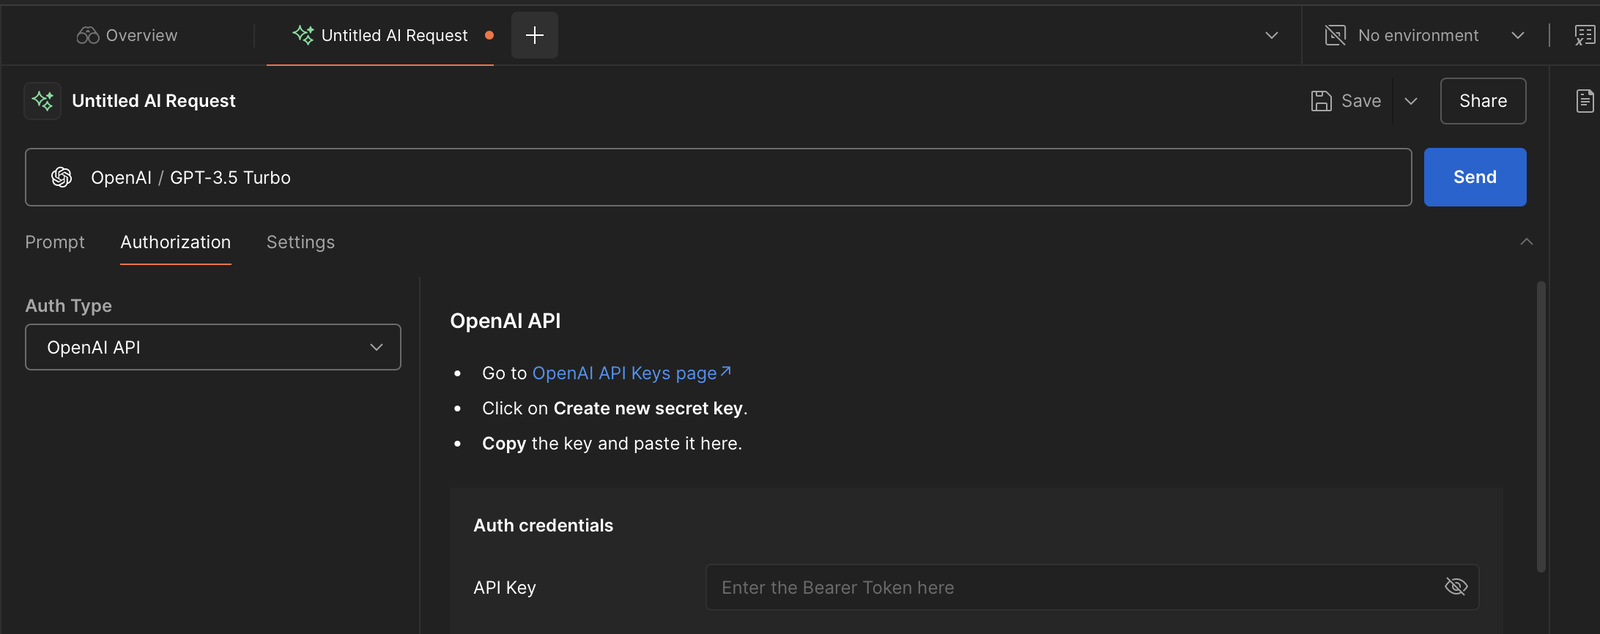Screen dimensions: 1600x634
Task: Click the blue Send button
Action: [1475, 177]
